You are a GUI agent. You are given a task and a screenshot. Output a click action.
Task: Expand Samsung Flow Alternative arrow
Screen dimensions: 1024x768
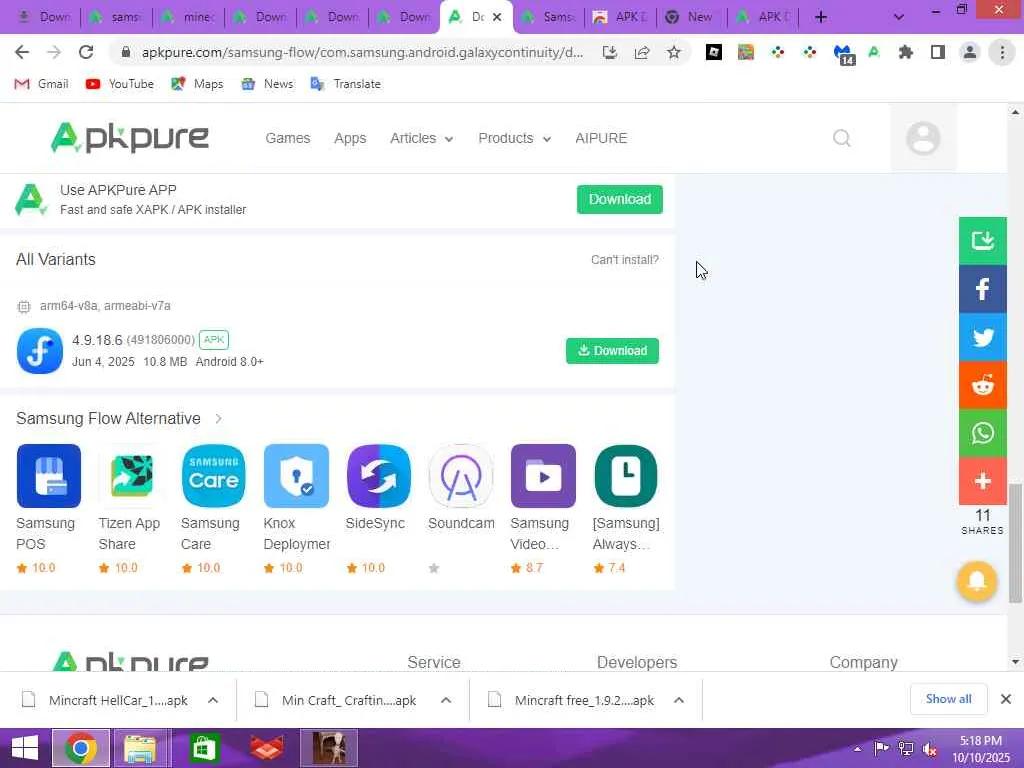click(218, 419)
